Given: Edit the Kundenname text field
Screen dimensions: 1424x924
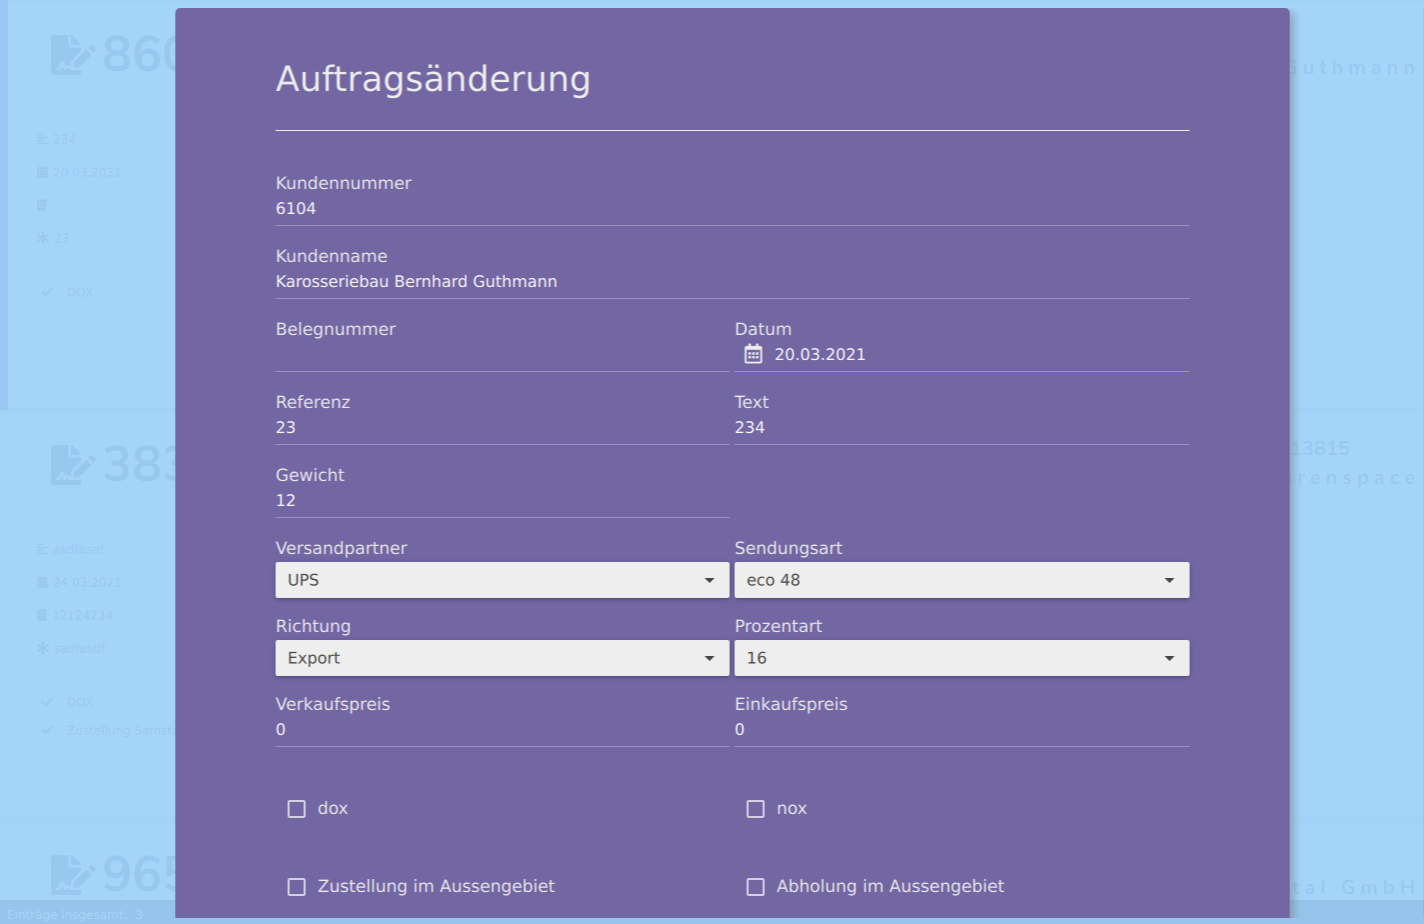Looking at the screenshot, I should point(731,282).
